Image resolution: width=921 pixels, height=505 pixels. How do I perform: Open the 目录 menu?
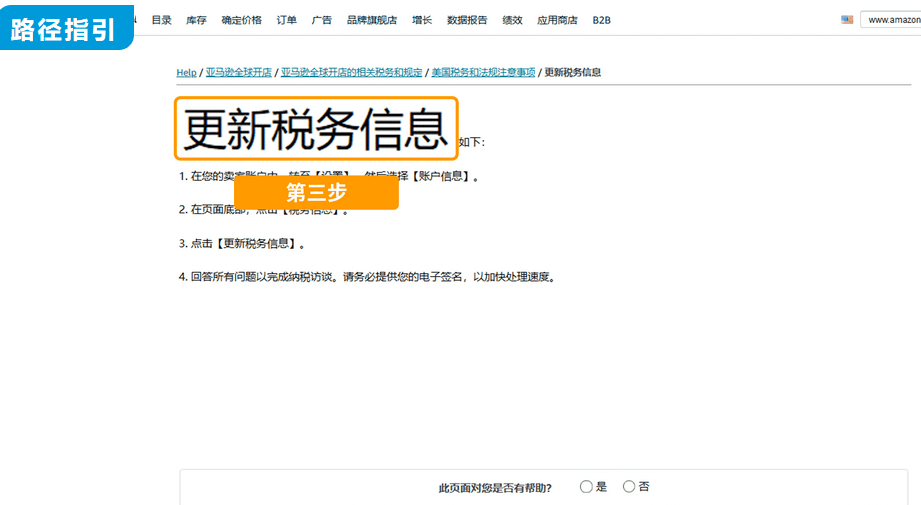[x=161, y=20]
